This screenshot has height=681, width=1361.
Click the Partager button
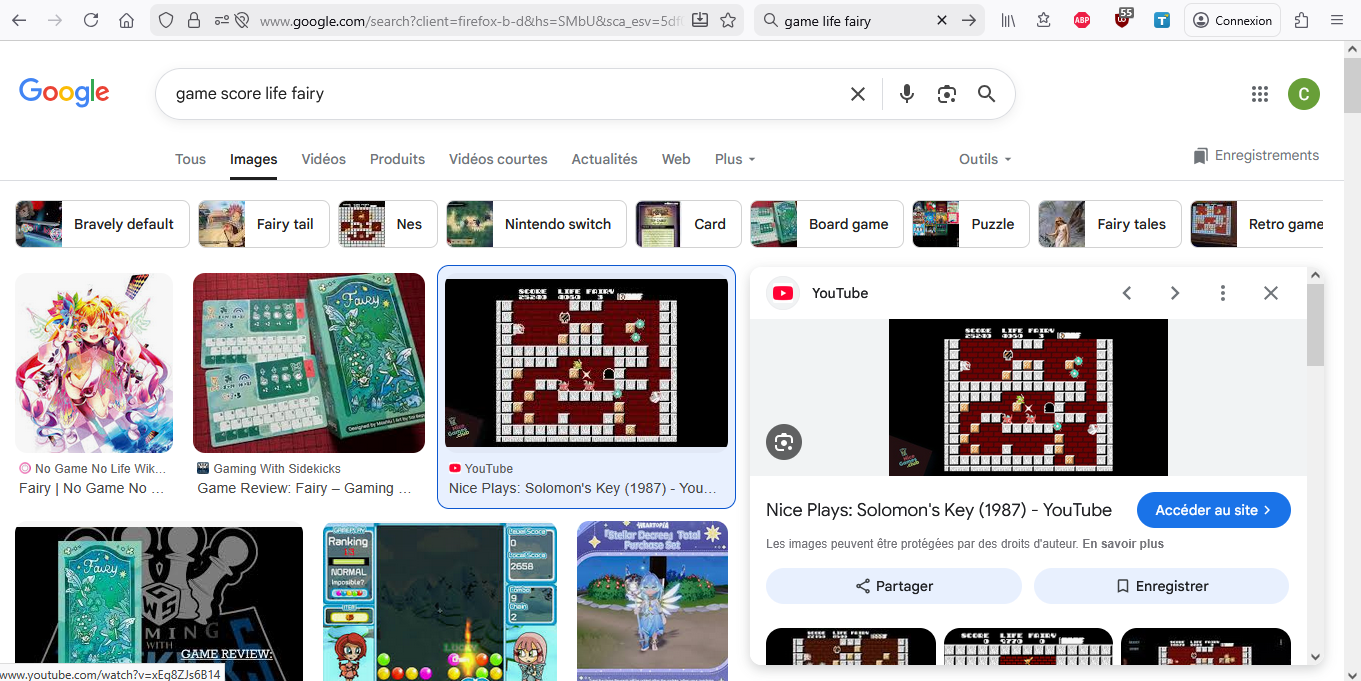[893, 586]
